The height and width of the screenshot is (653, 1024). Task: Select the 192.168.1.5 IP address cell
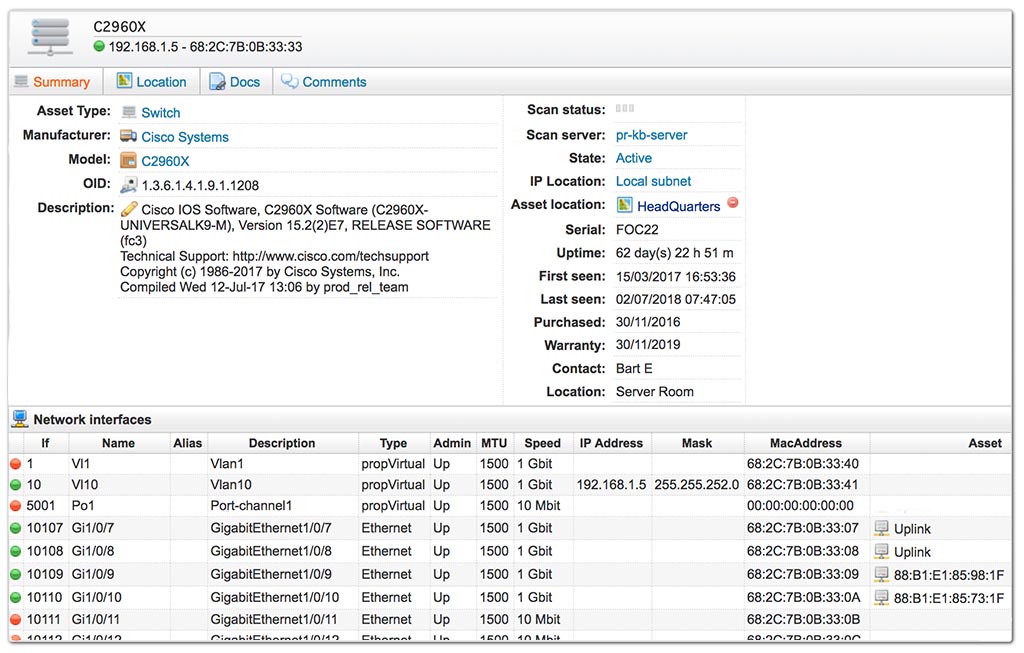pyautogui.click(x=611, y=485)
